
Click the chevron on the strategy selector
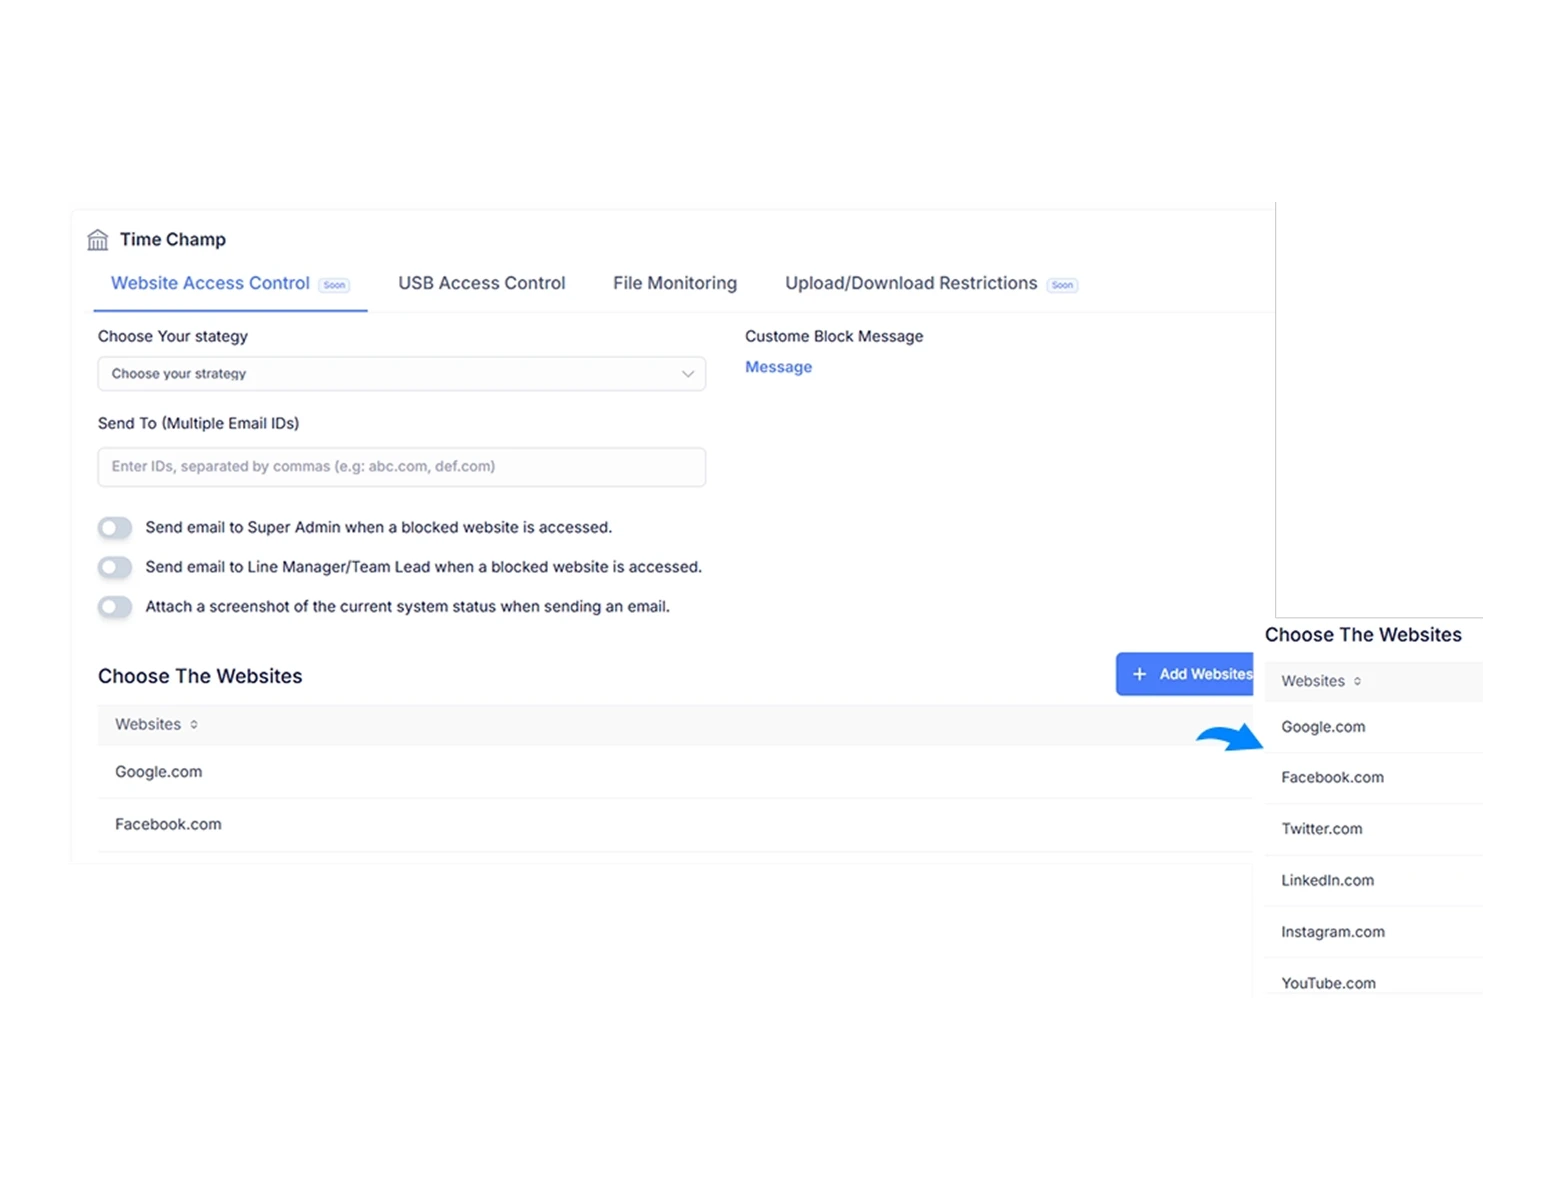coord(688,373)
